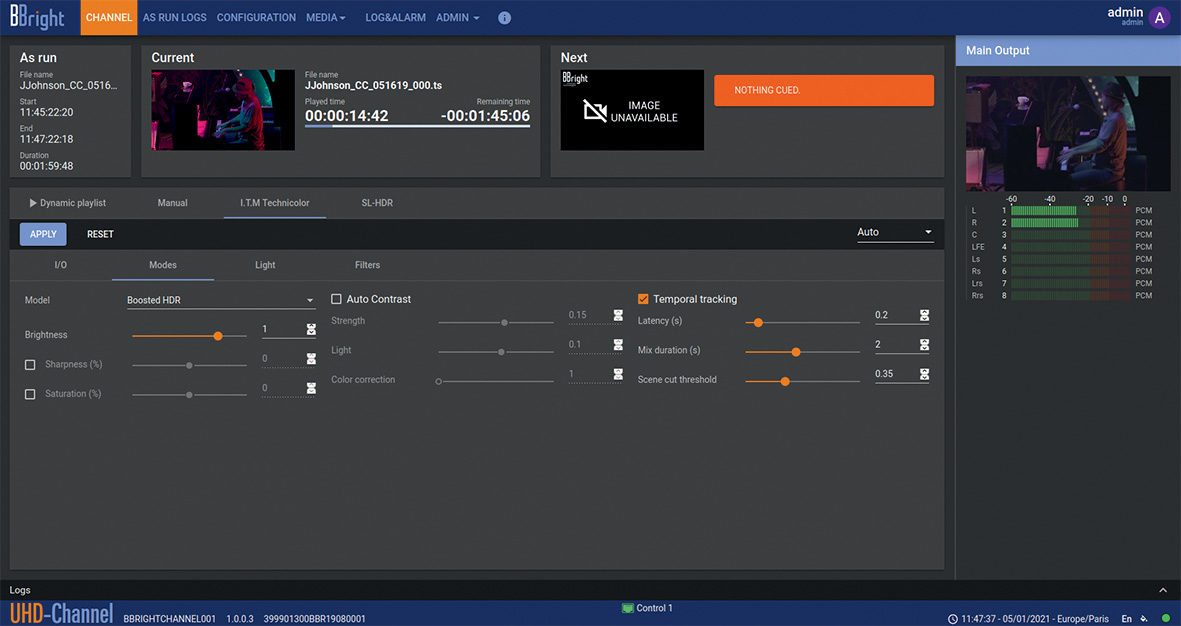Click the reset icon beside Latency value

click(924, 315)
